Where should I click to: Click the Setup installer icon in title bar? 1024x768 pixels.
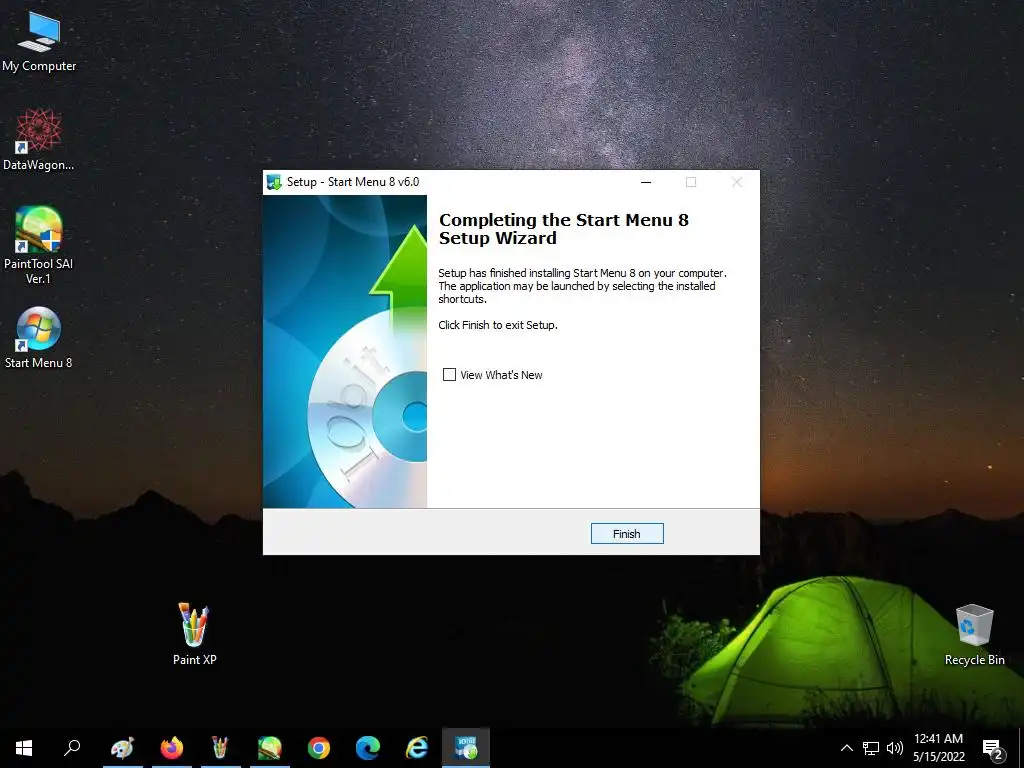coord(274,182)
